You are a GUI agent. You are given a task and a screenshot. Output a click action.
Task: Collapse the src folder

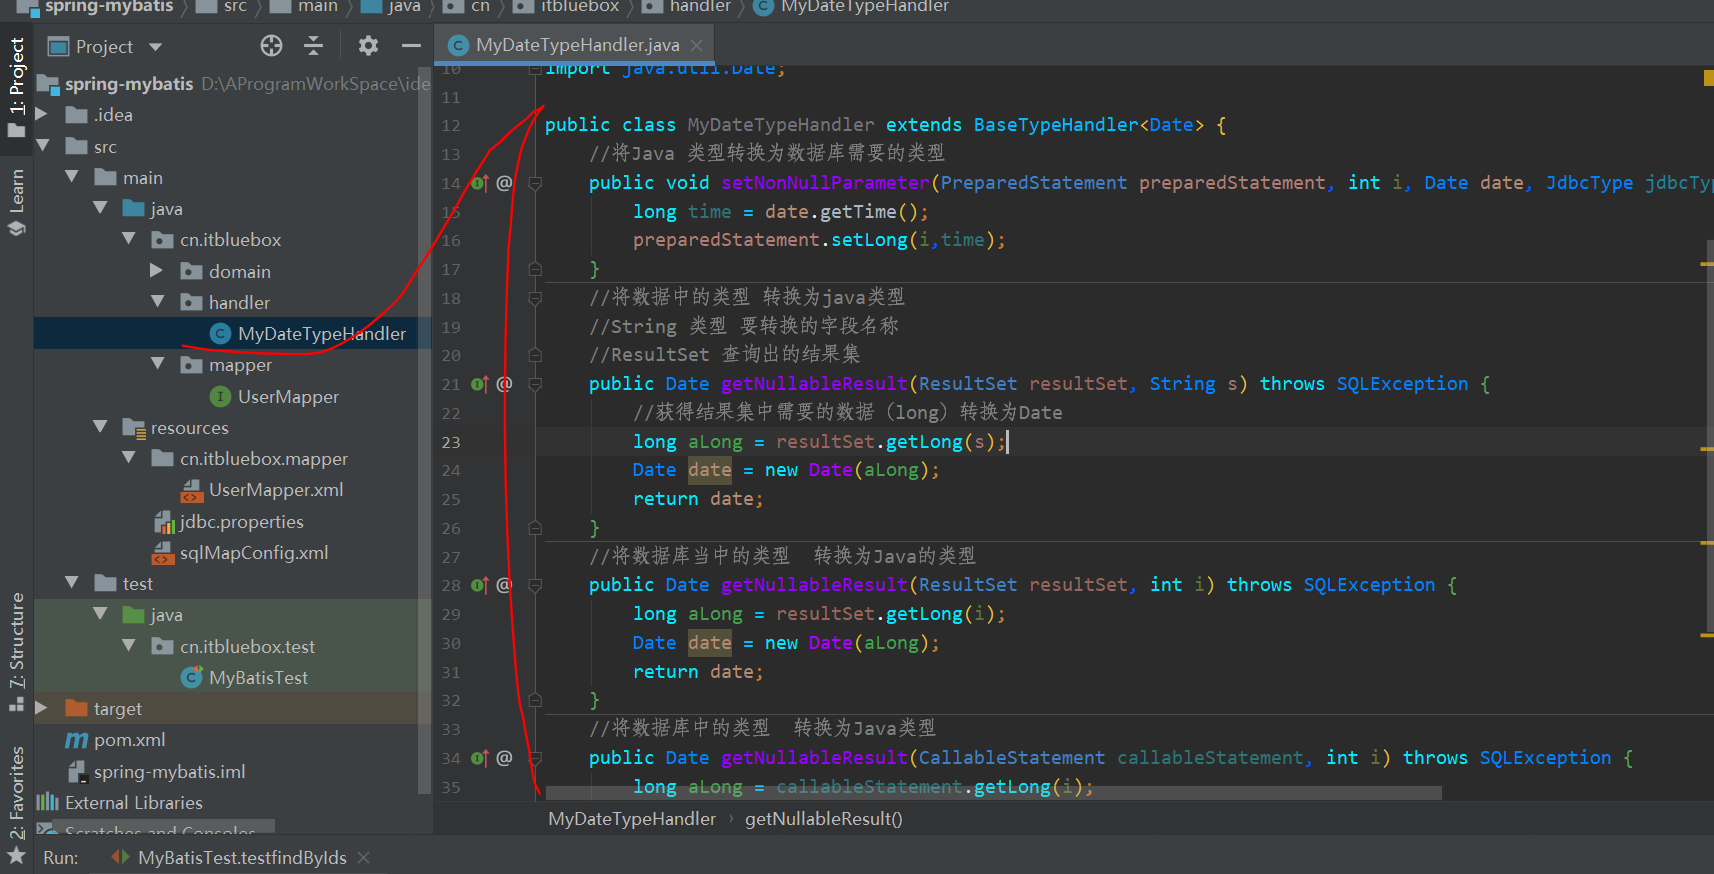(42, 146)
